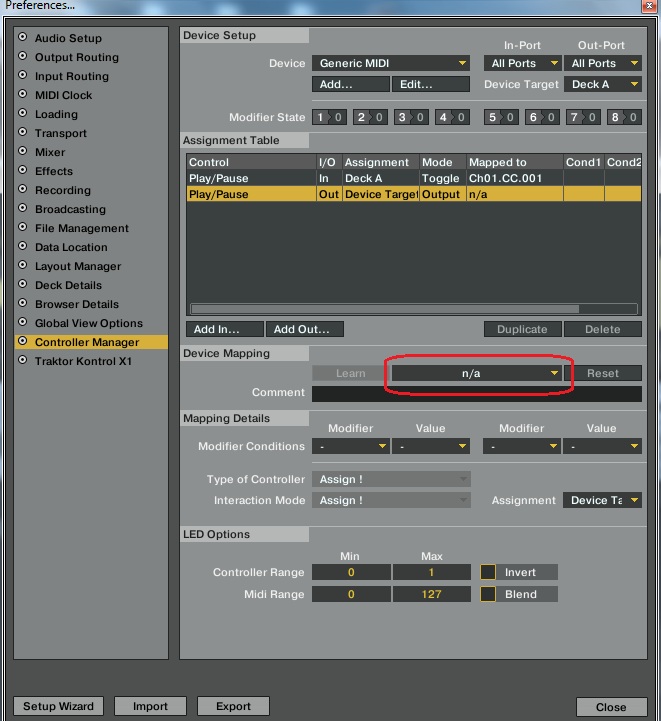Viewport: 661px width, 721px height.
Task: Open Recording preferences
Action: (63, 190)
